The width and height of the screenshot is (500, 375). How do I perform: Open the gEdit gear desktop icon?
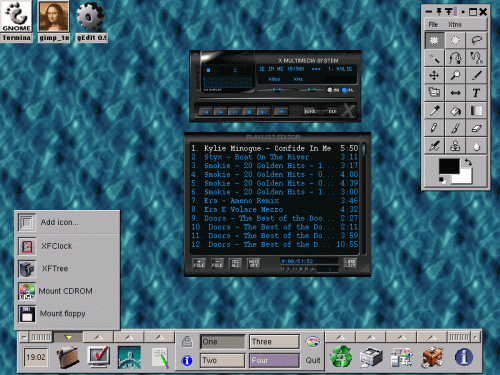point(91,21)
